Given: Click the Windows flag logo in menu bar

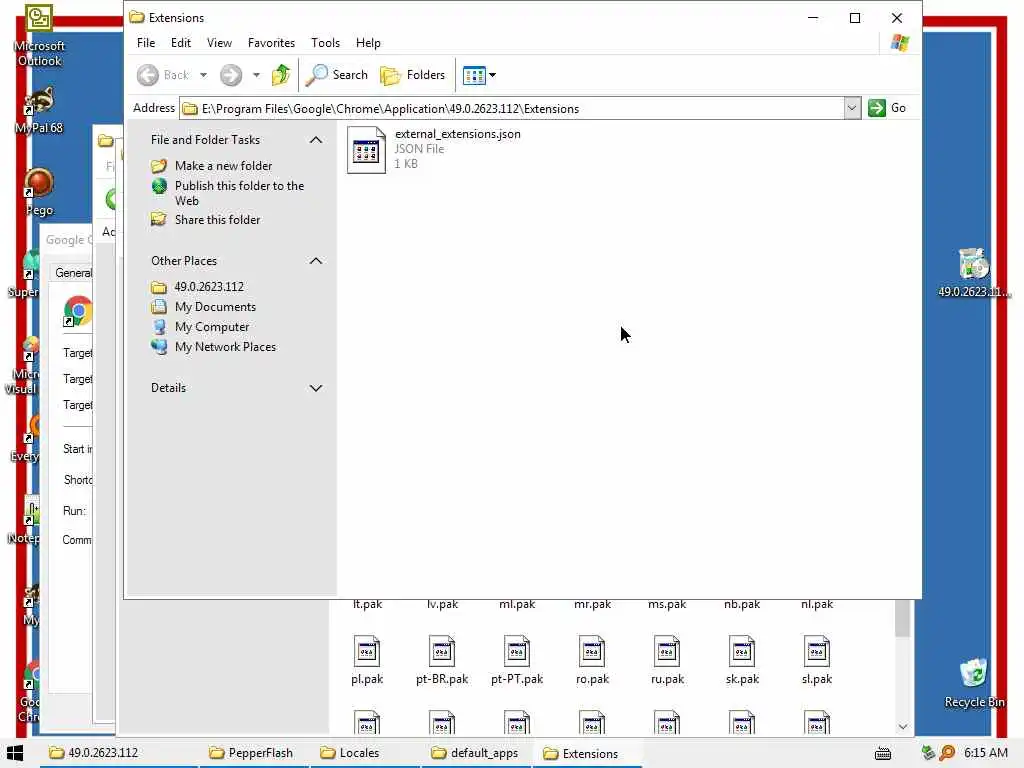Looking at the screenshot, I should pos(899,43).
